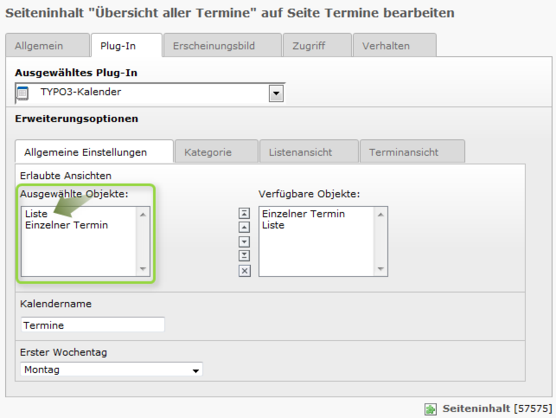Move selected item to top icon

click(244, 213)
